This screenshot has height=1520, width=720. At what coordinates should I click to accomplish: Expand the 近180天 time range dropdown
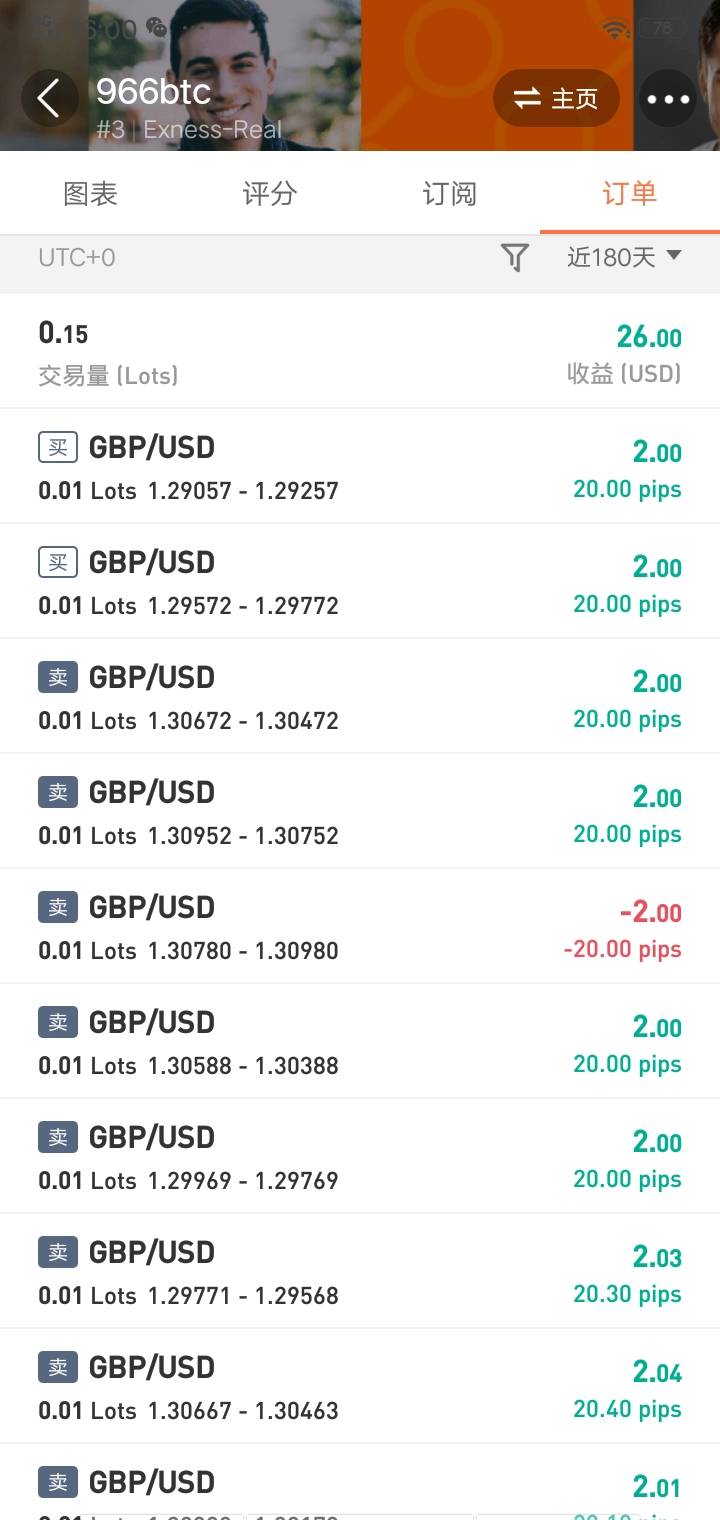[x=623, y=258]
